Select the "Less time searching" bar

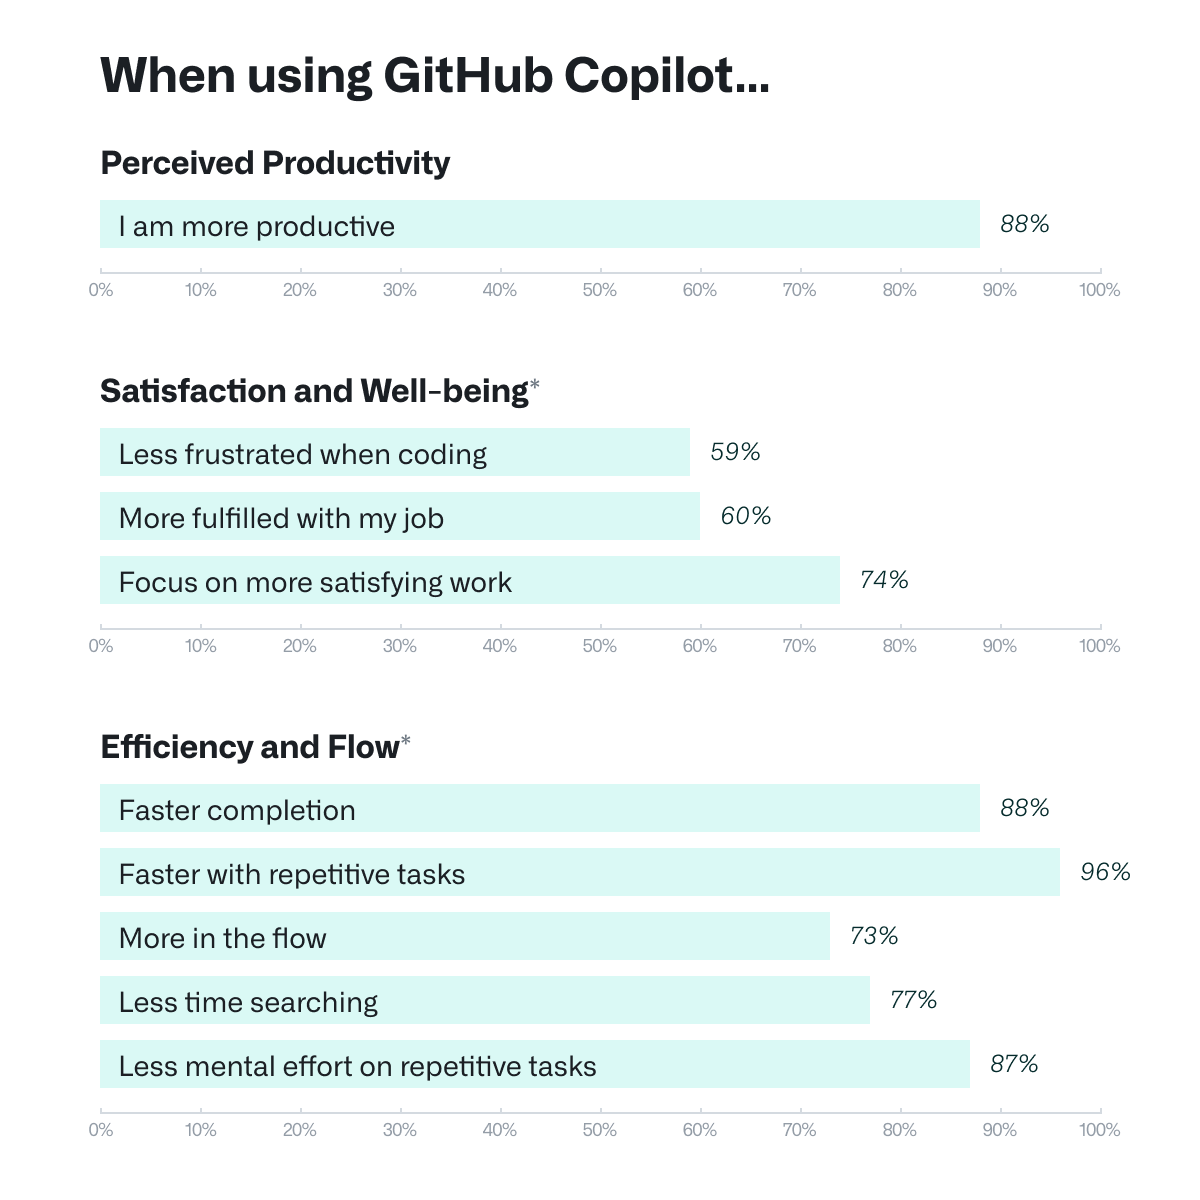pyautogui.click(x=485, y=1000)
